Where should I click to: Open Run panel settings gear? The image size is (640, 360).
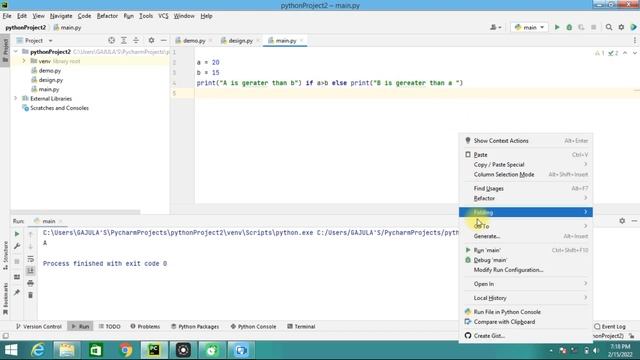(x=622, y=221)
